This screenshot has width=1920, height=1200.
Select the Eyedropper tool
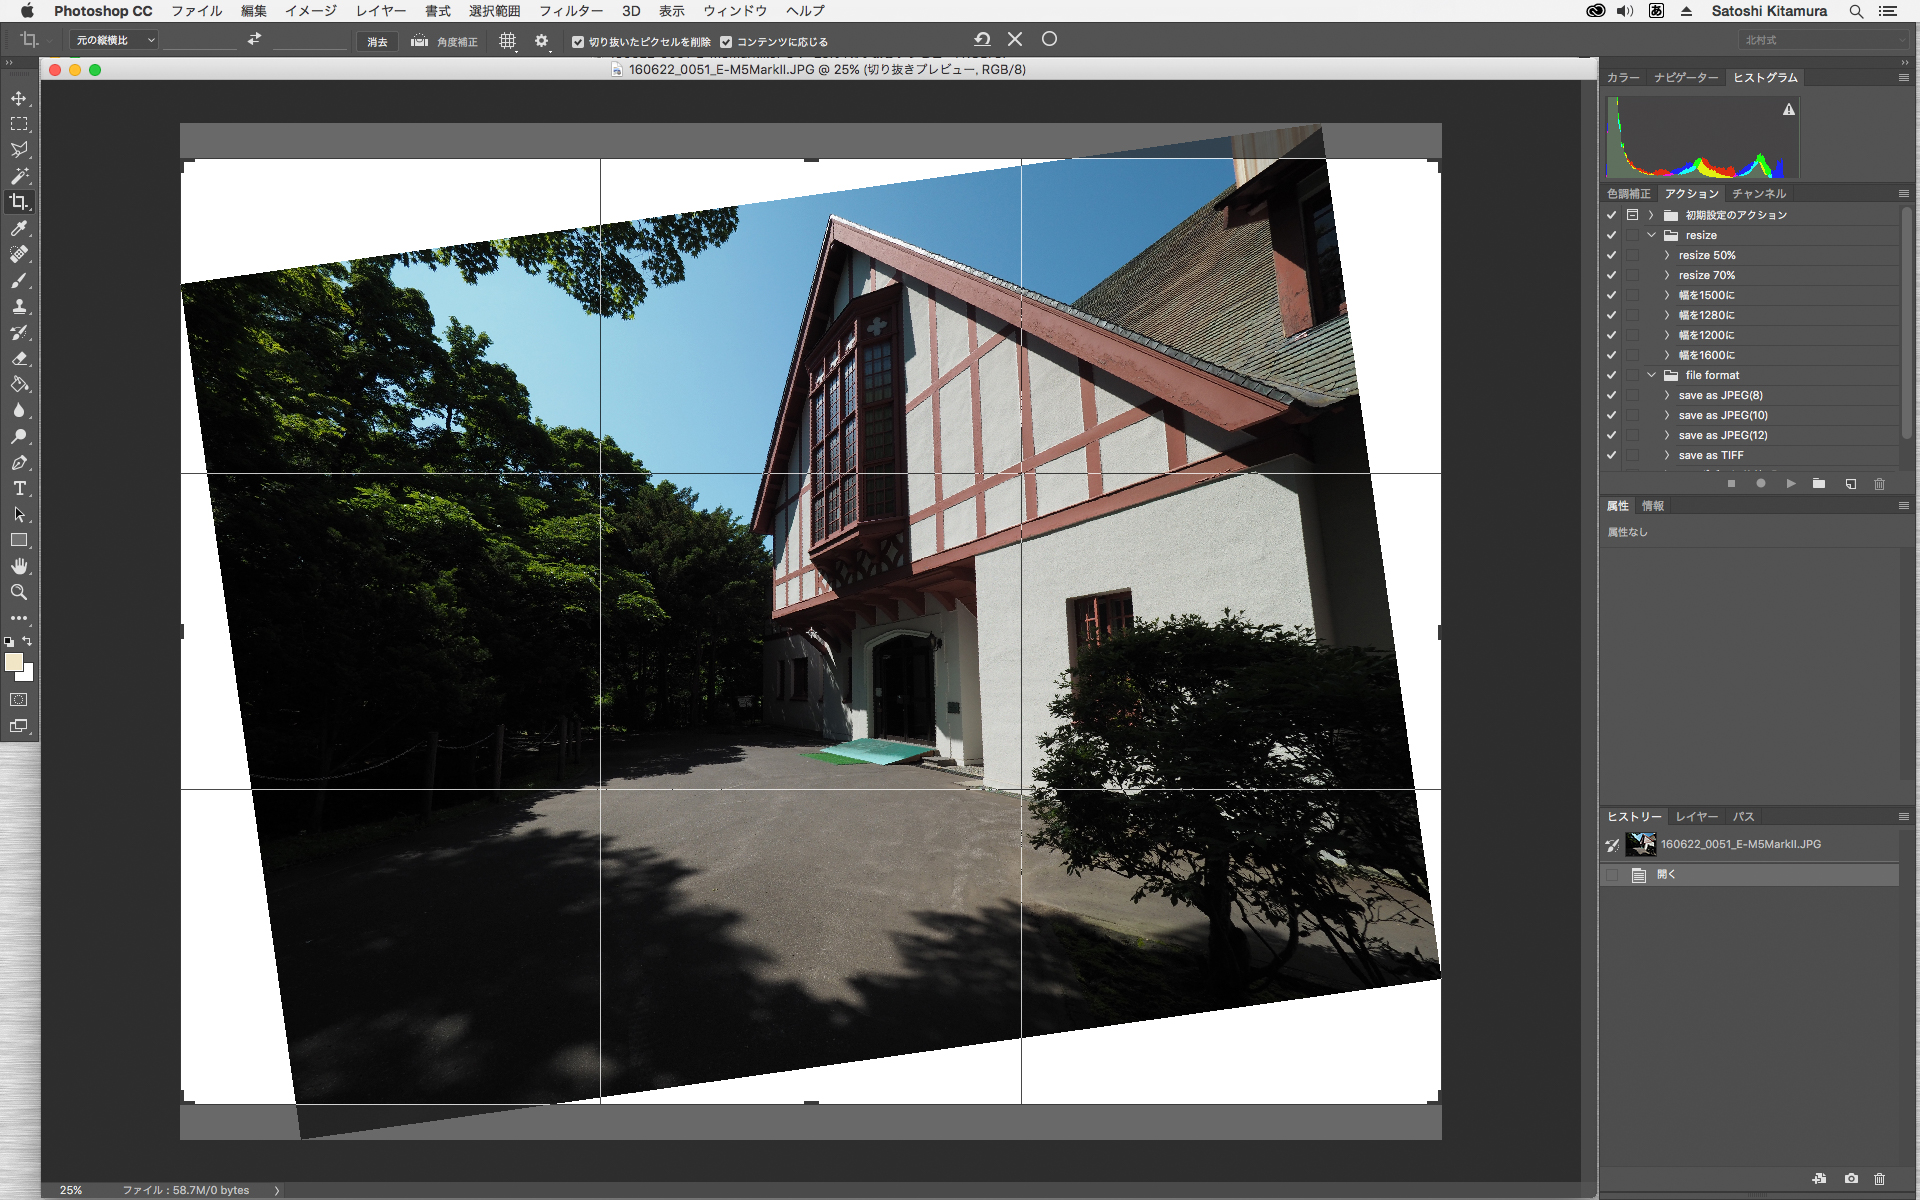(19, 228)
